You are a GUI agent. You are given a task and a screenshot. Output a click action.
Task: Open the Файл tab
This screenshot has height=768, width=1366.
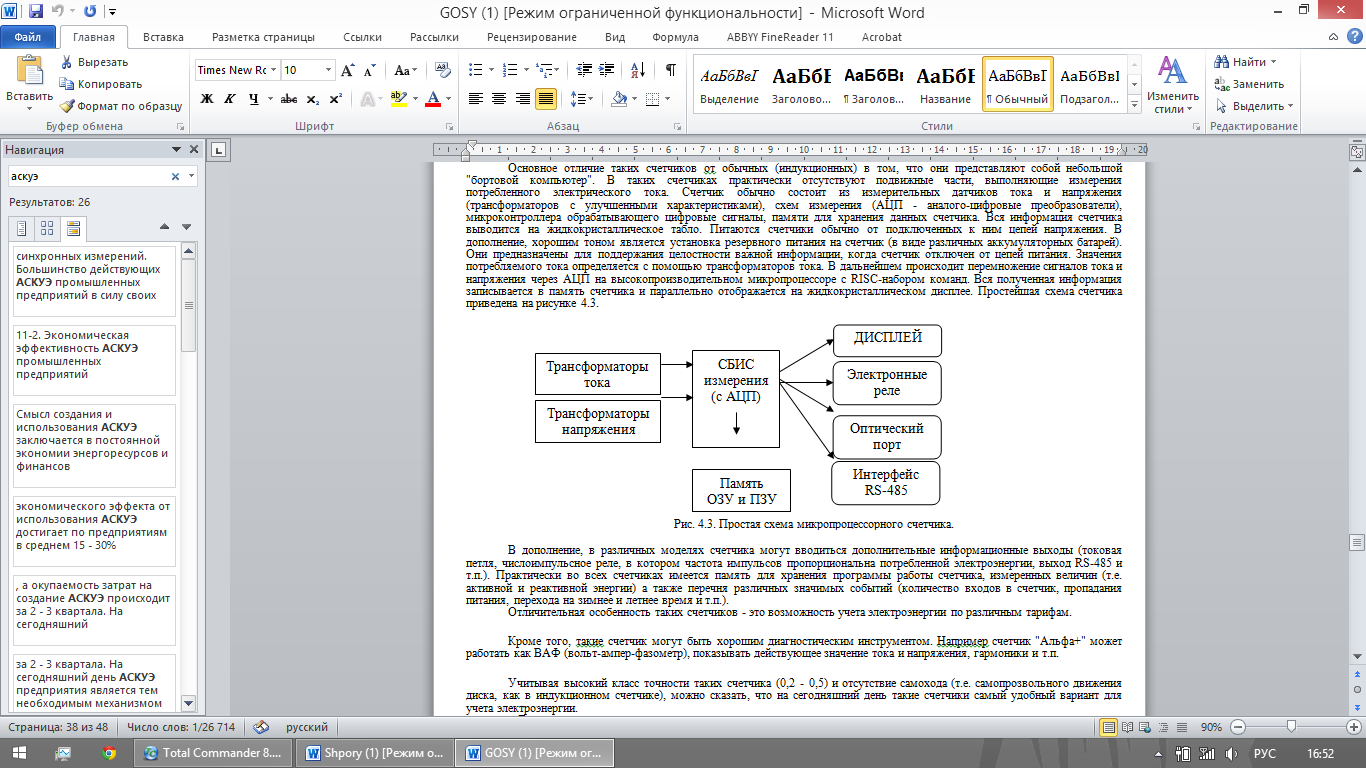(x=27, y=37)
